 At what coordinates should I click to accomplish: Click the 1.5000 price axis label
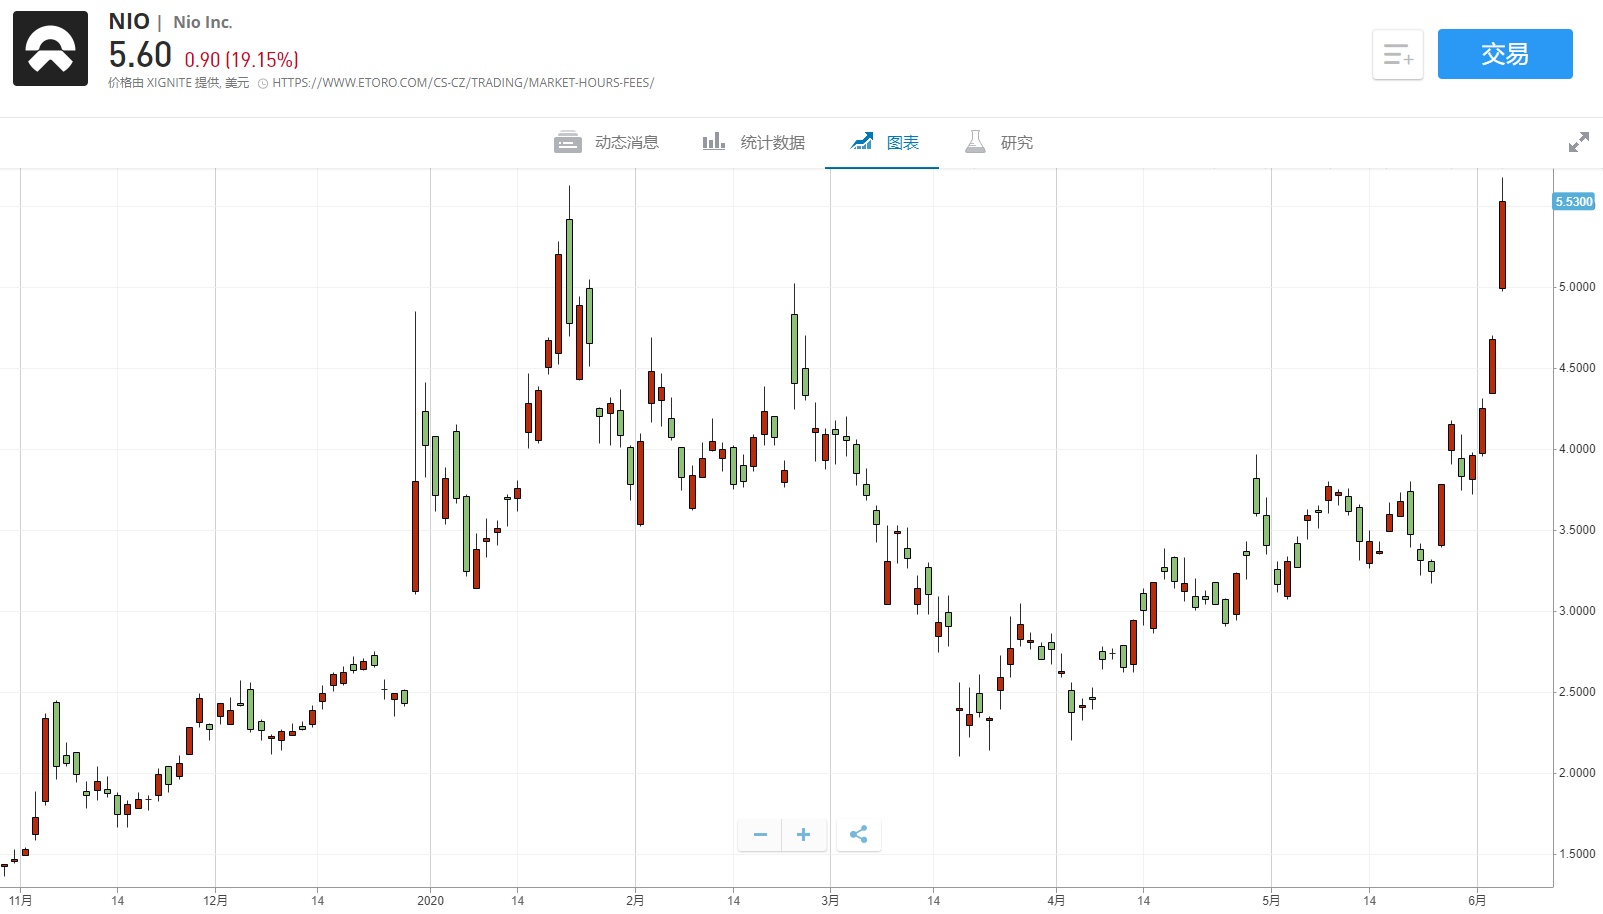pyautogui.click(x=1577, y=854)
